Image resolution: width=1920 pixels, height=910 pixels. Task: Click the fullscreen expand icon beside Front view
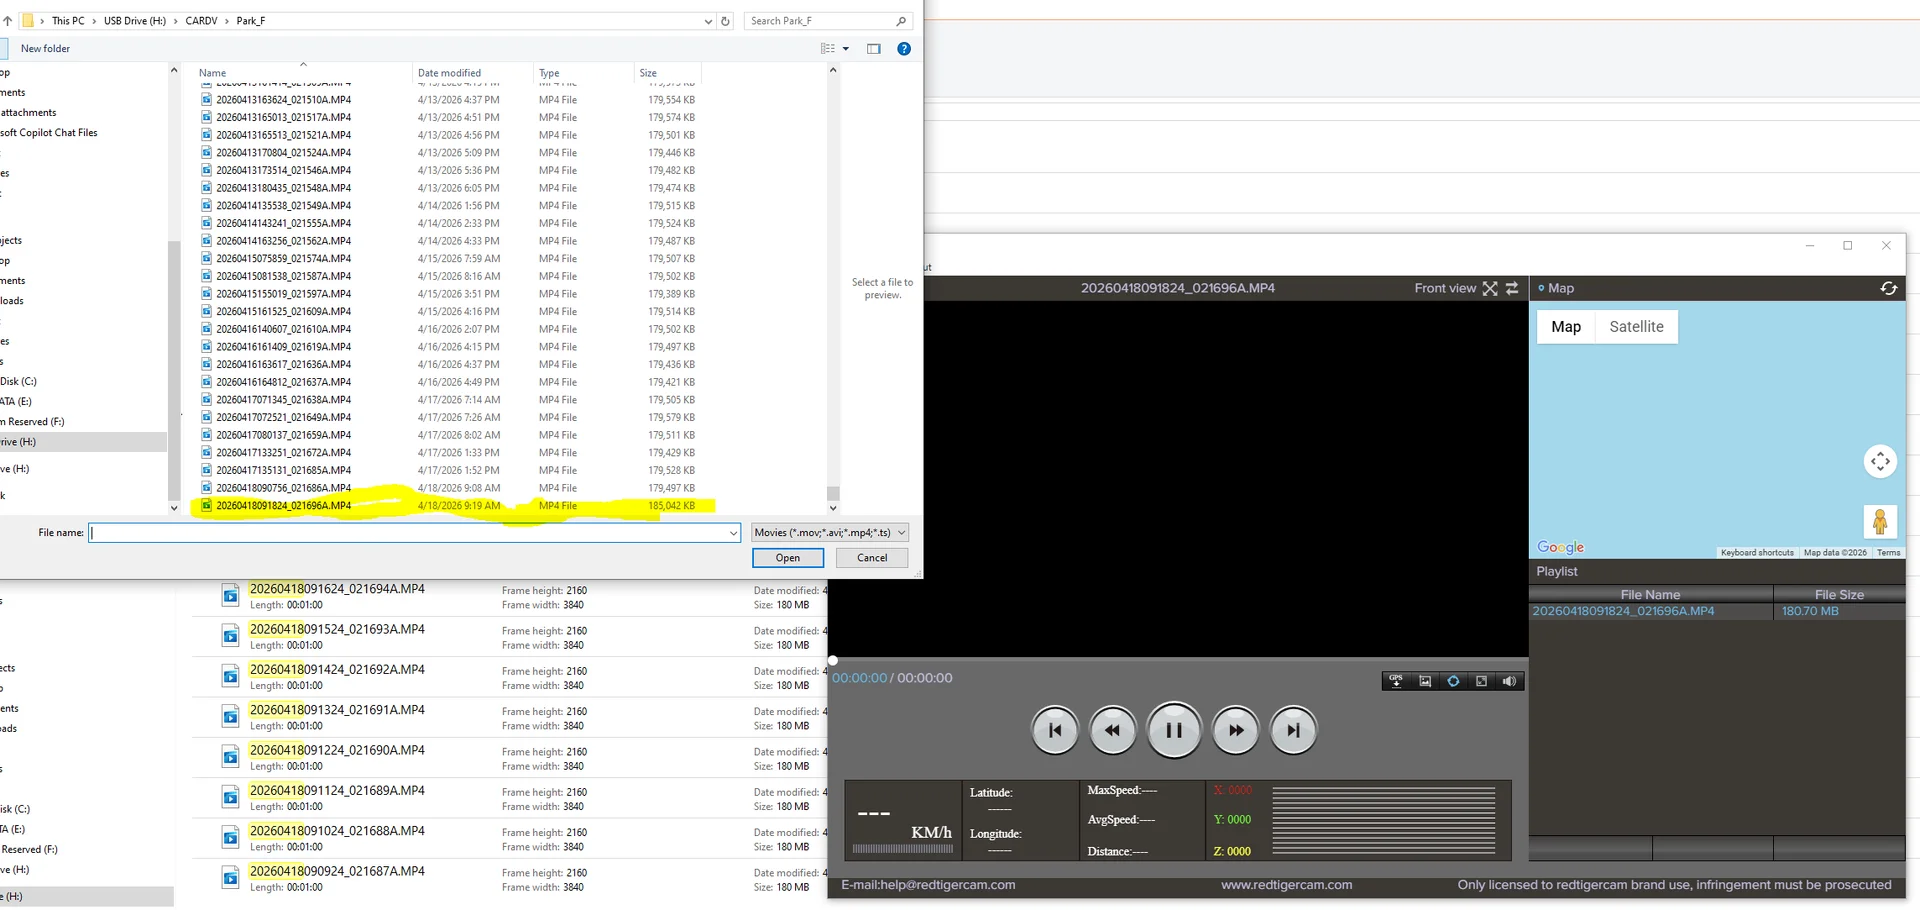1490,288
